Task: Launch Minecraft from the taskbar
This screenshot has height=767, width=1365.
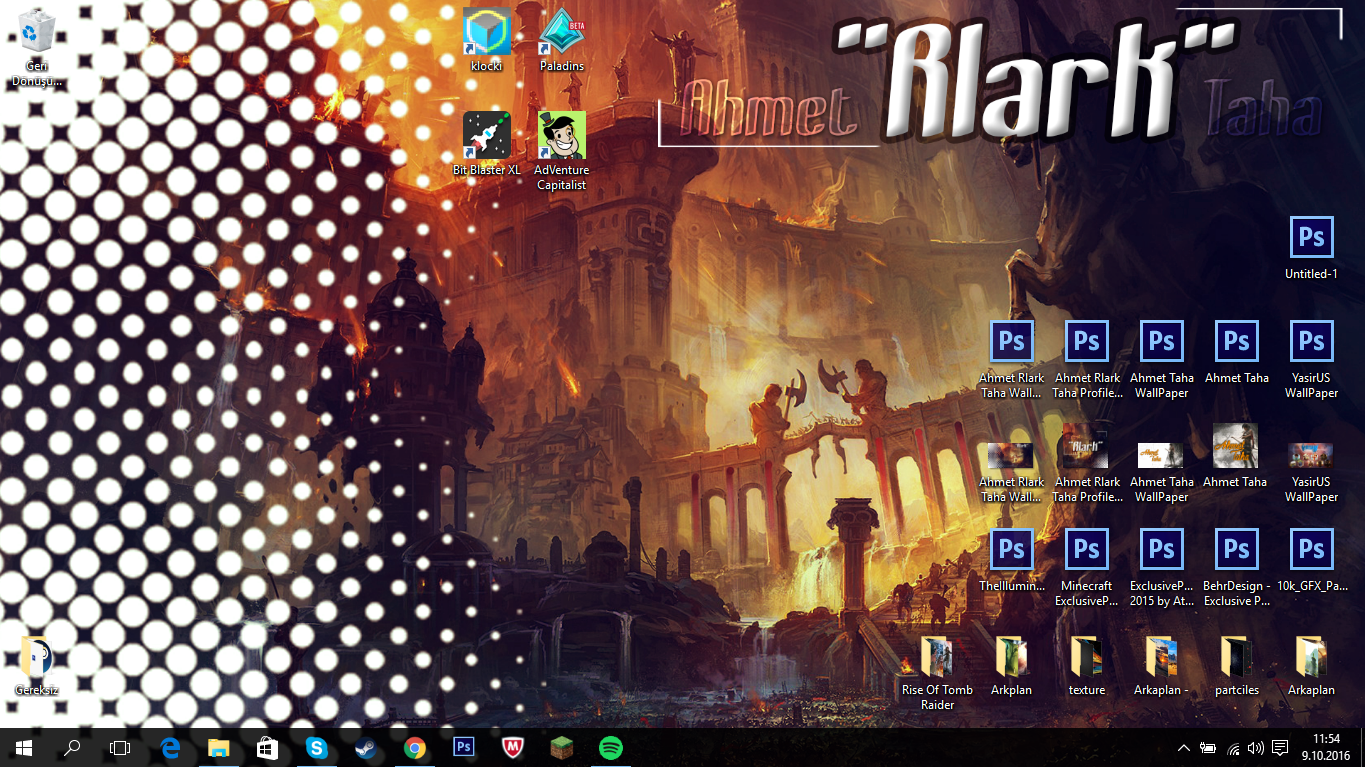Action: click(561, 747)
